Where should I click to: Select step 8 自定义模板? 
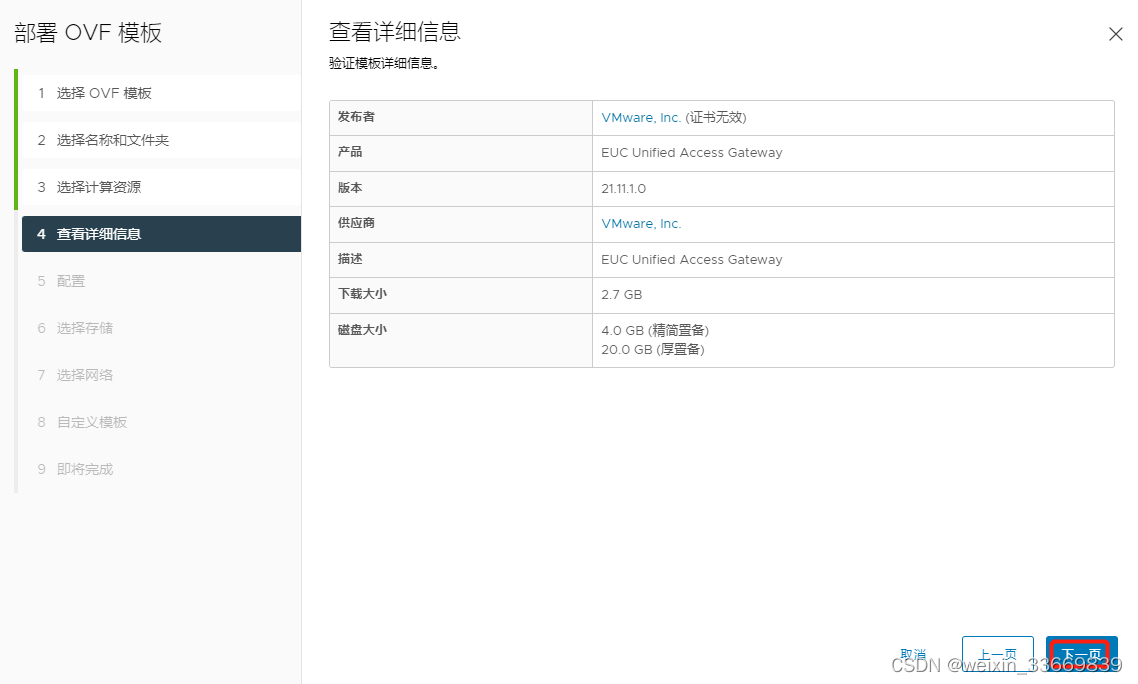coord(161,422)
